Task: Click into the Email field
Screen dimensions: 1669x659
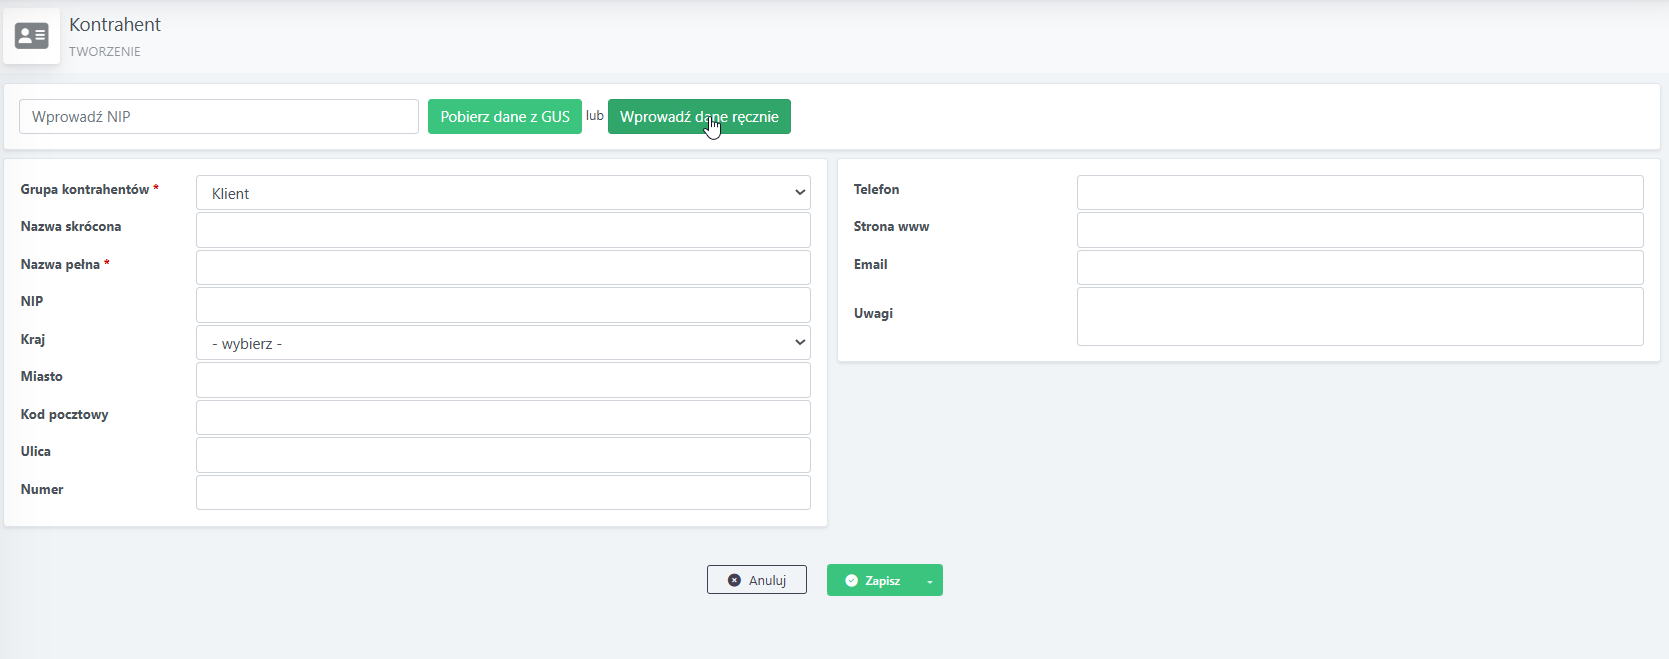Action: pos(1360,268)
